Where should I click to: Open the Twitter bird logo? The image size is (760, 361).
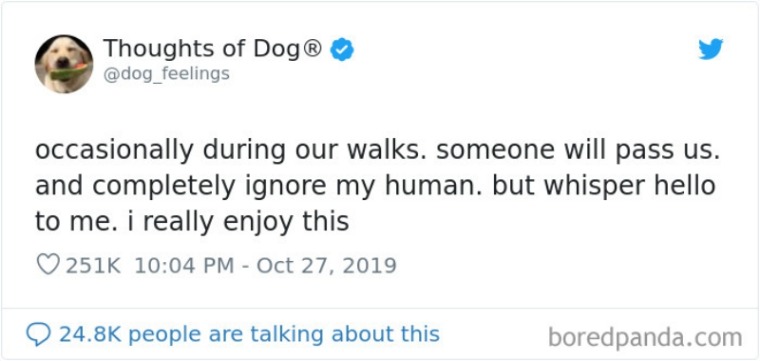click(x=711, y=49)
